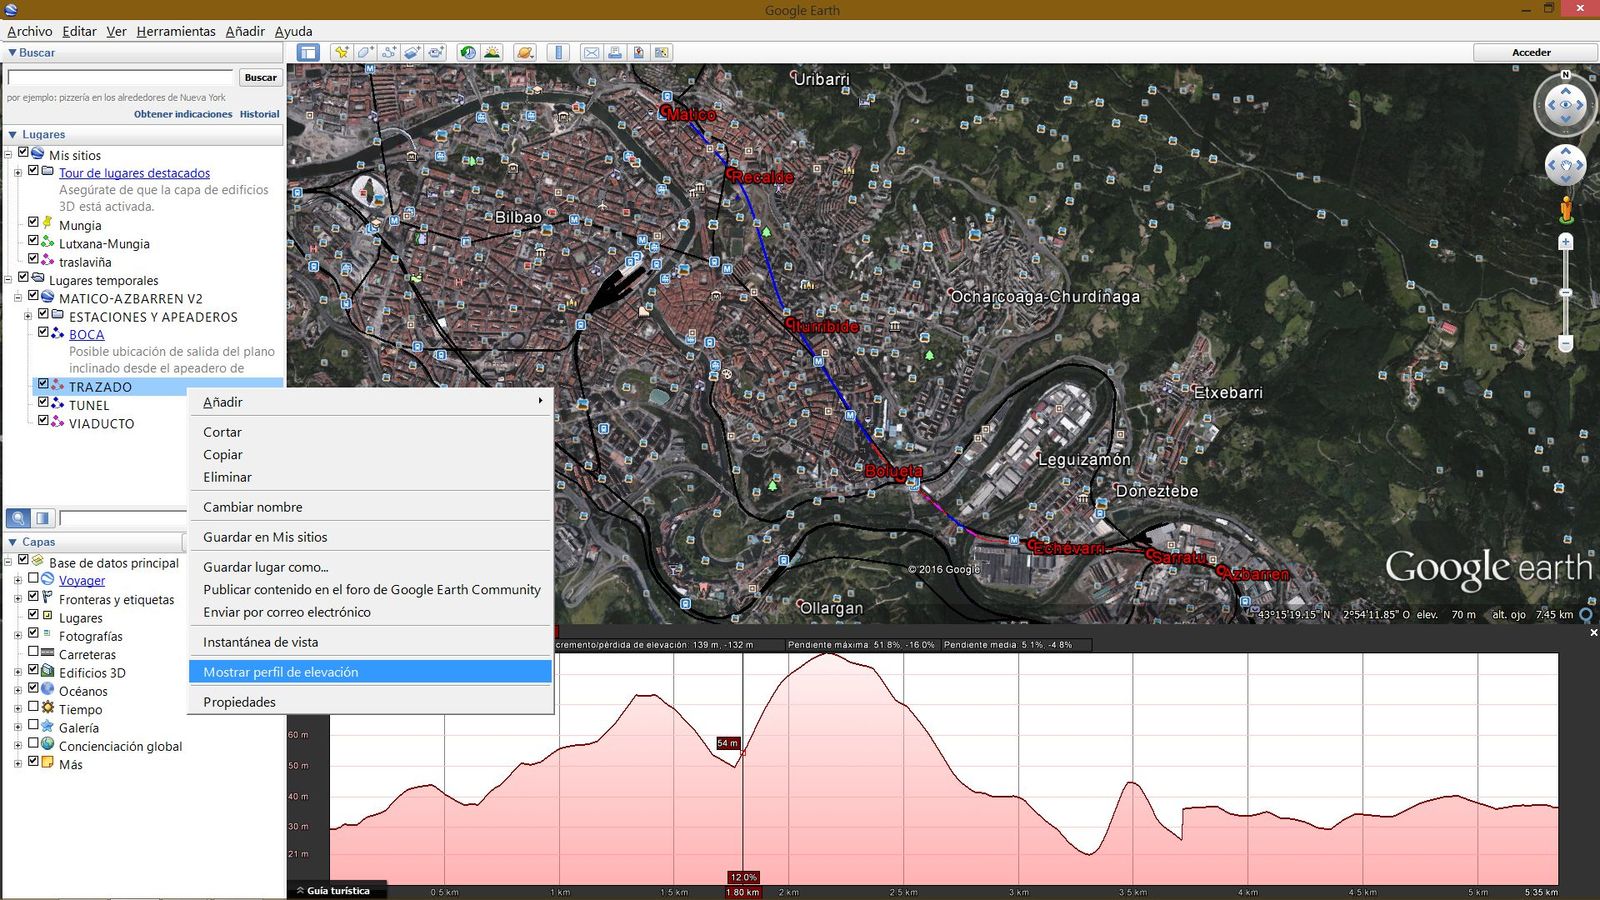This screenshot has height=900, width=1600.
Task: Toggle the sidebar panel toolbar button
Action: coord(308,52)
